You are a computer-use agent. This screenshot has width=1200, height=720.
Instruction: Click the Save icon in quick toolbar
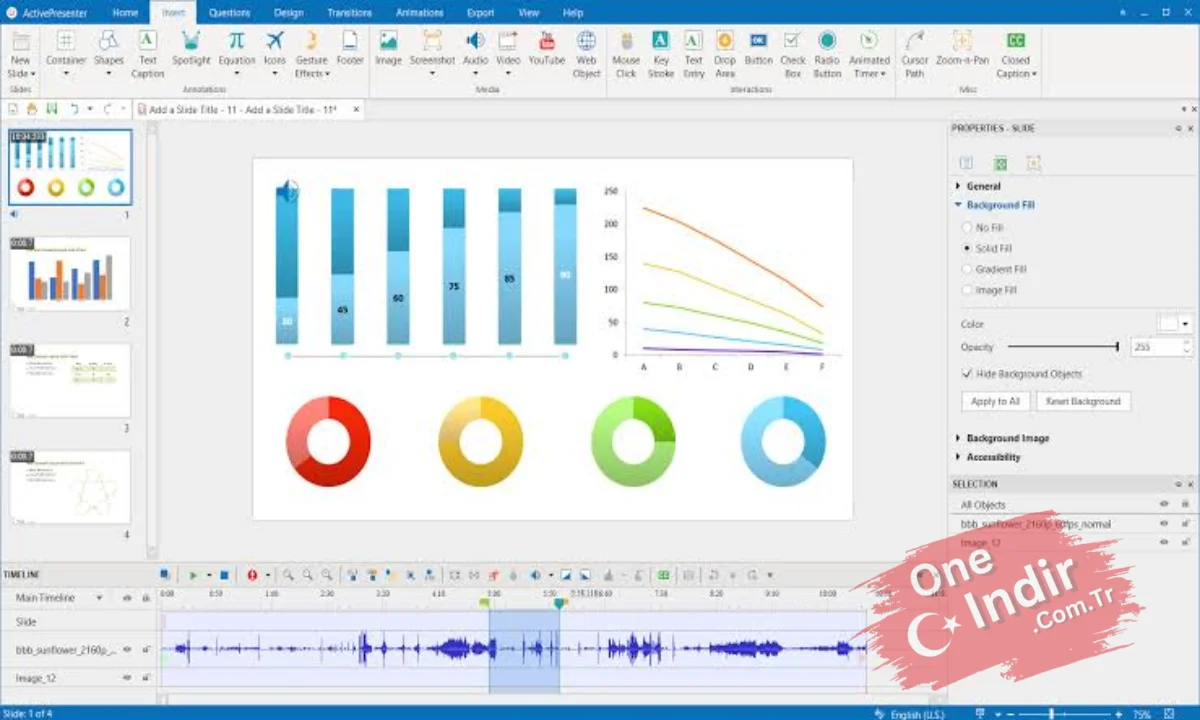pos(52,109)
